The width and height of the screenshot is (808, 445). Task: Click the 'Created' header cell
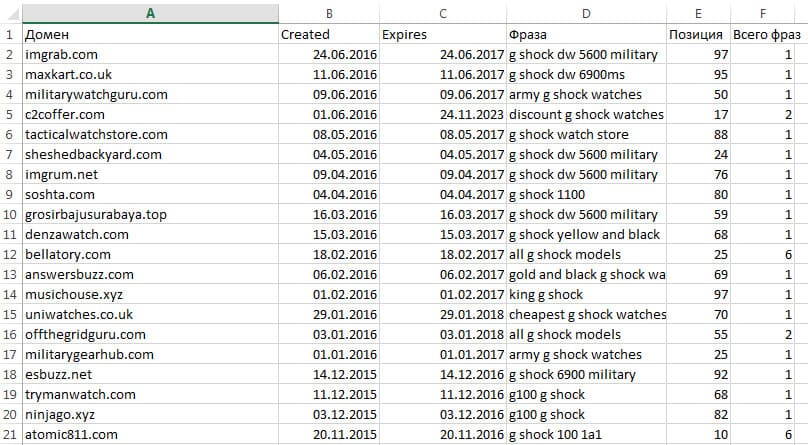329,35
